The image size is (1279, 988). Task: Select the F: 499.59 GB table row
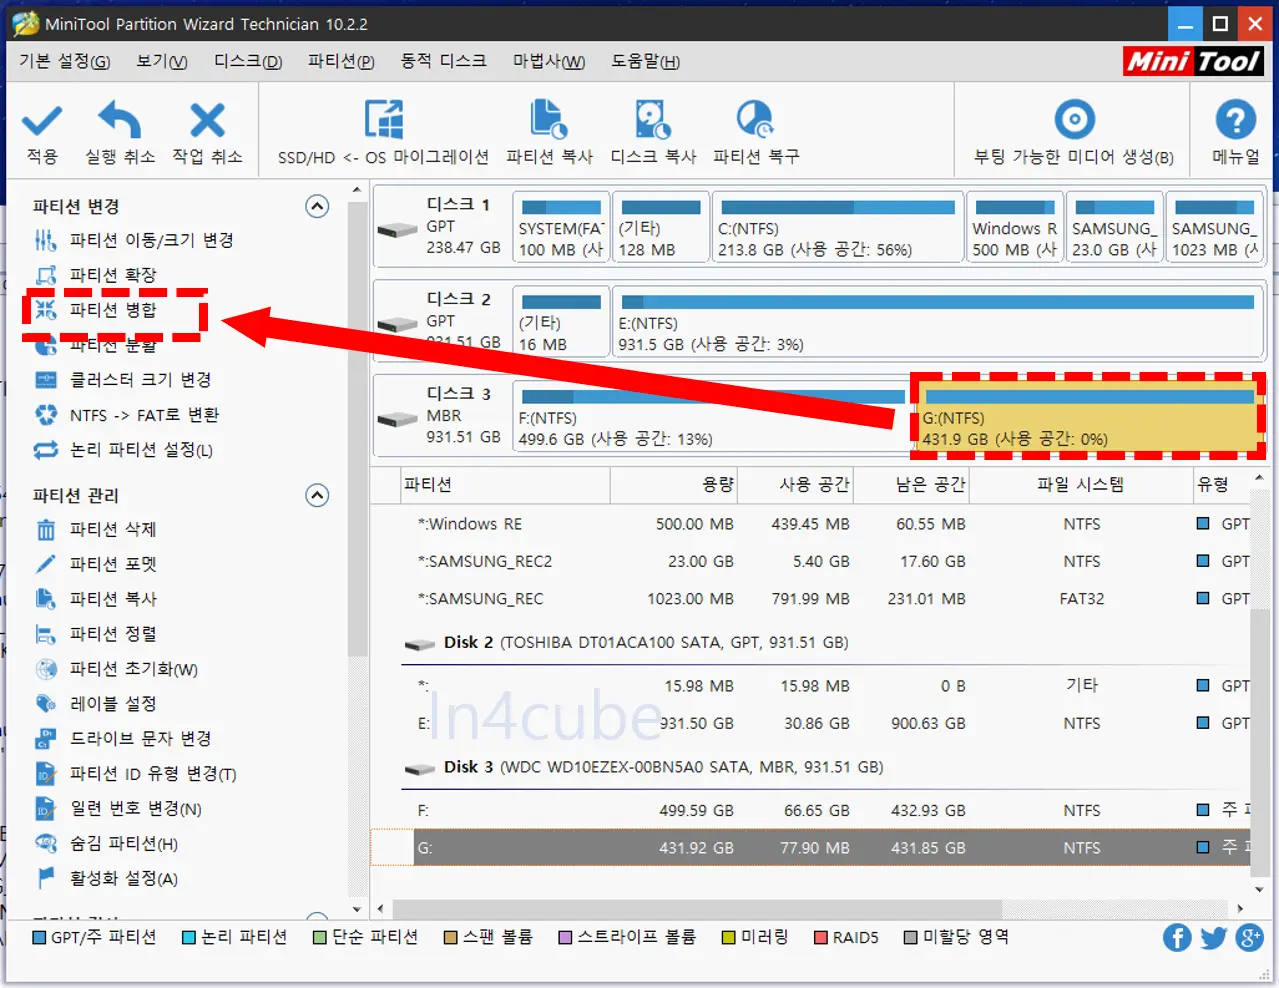[x=810, y=810]
